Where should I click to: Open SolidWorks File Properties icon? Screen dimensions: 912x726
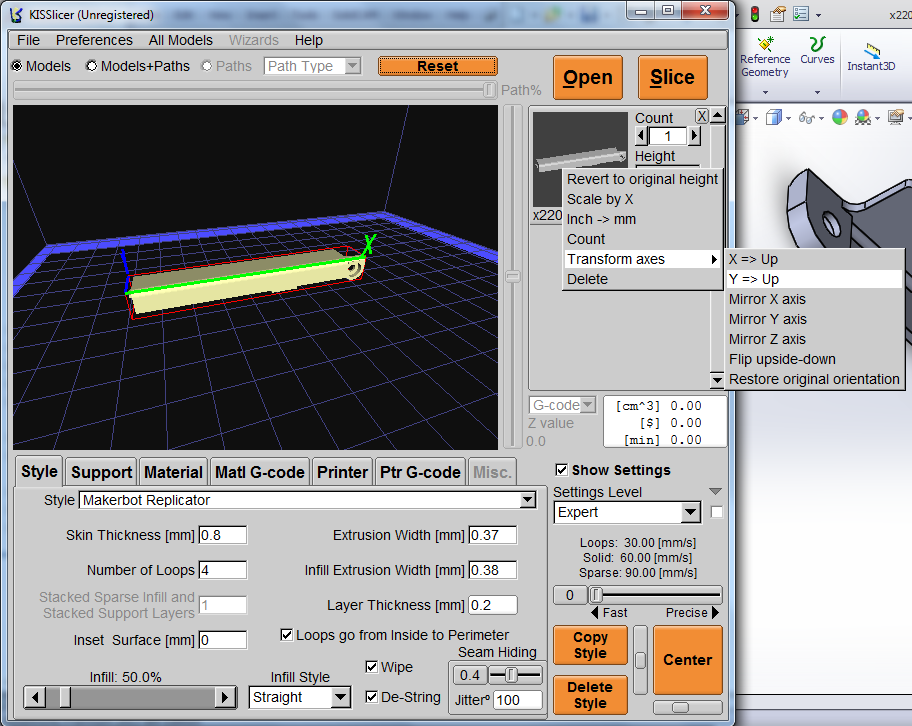(778, 14)
